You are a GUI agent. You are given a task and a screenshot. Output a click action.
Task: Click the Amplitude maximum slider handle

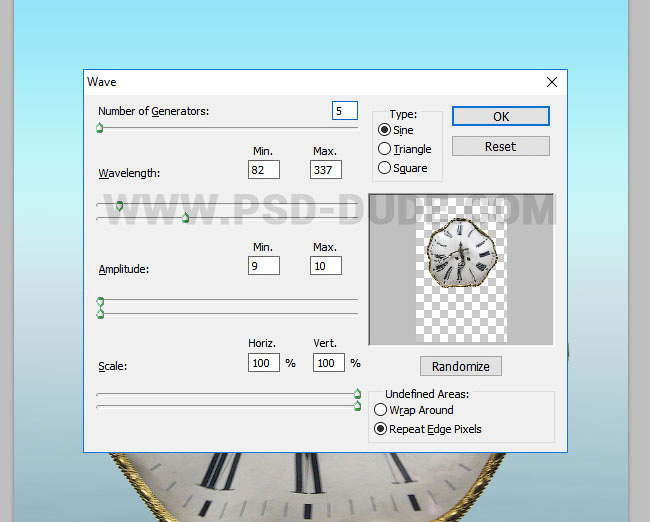(x=100, y=314)
